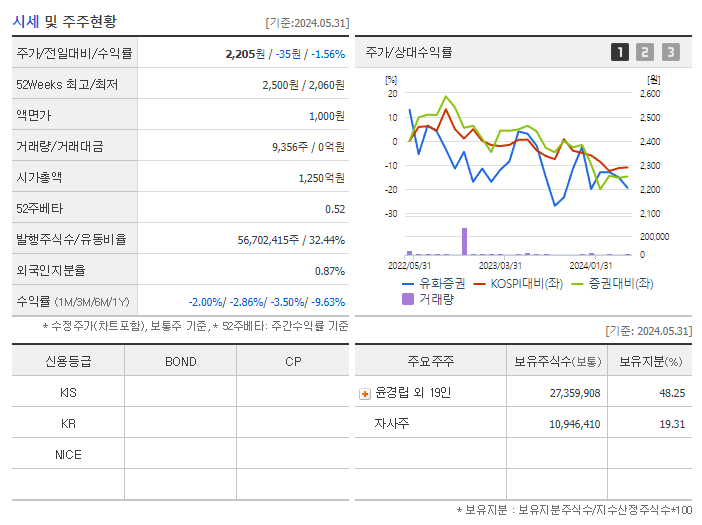This screenshot has width=702, height=525.
Task: Select ownership value 19.31
Action: click(672, 424)
